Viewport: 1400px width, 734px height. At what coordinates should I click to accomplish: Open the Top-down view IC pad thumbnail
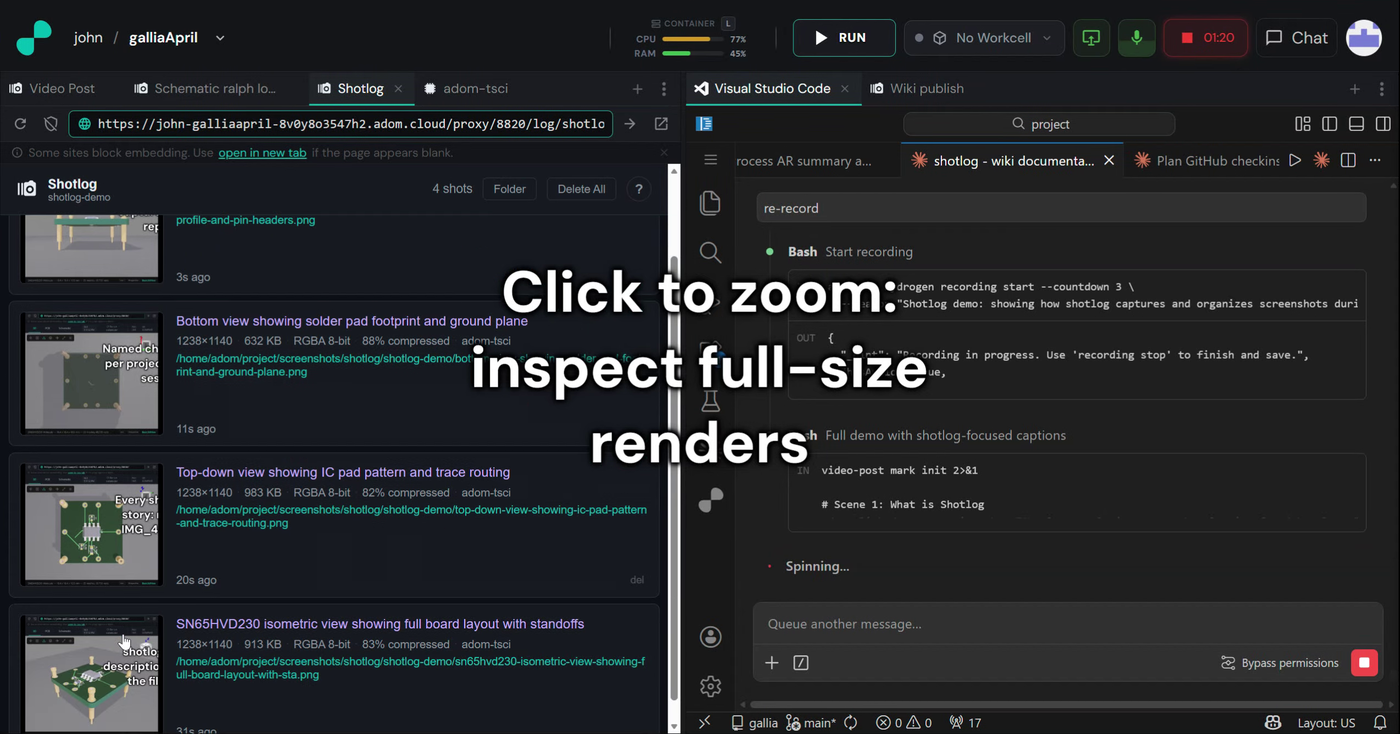[x=91, y=524]
